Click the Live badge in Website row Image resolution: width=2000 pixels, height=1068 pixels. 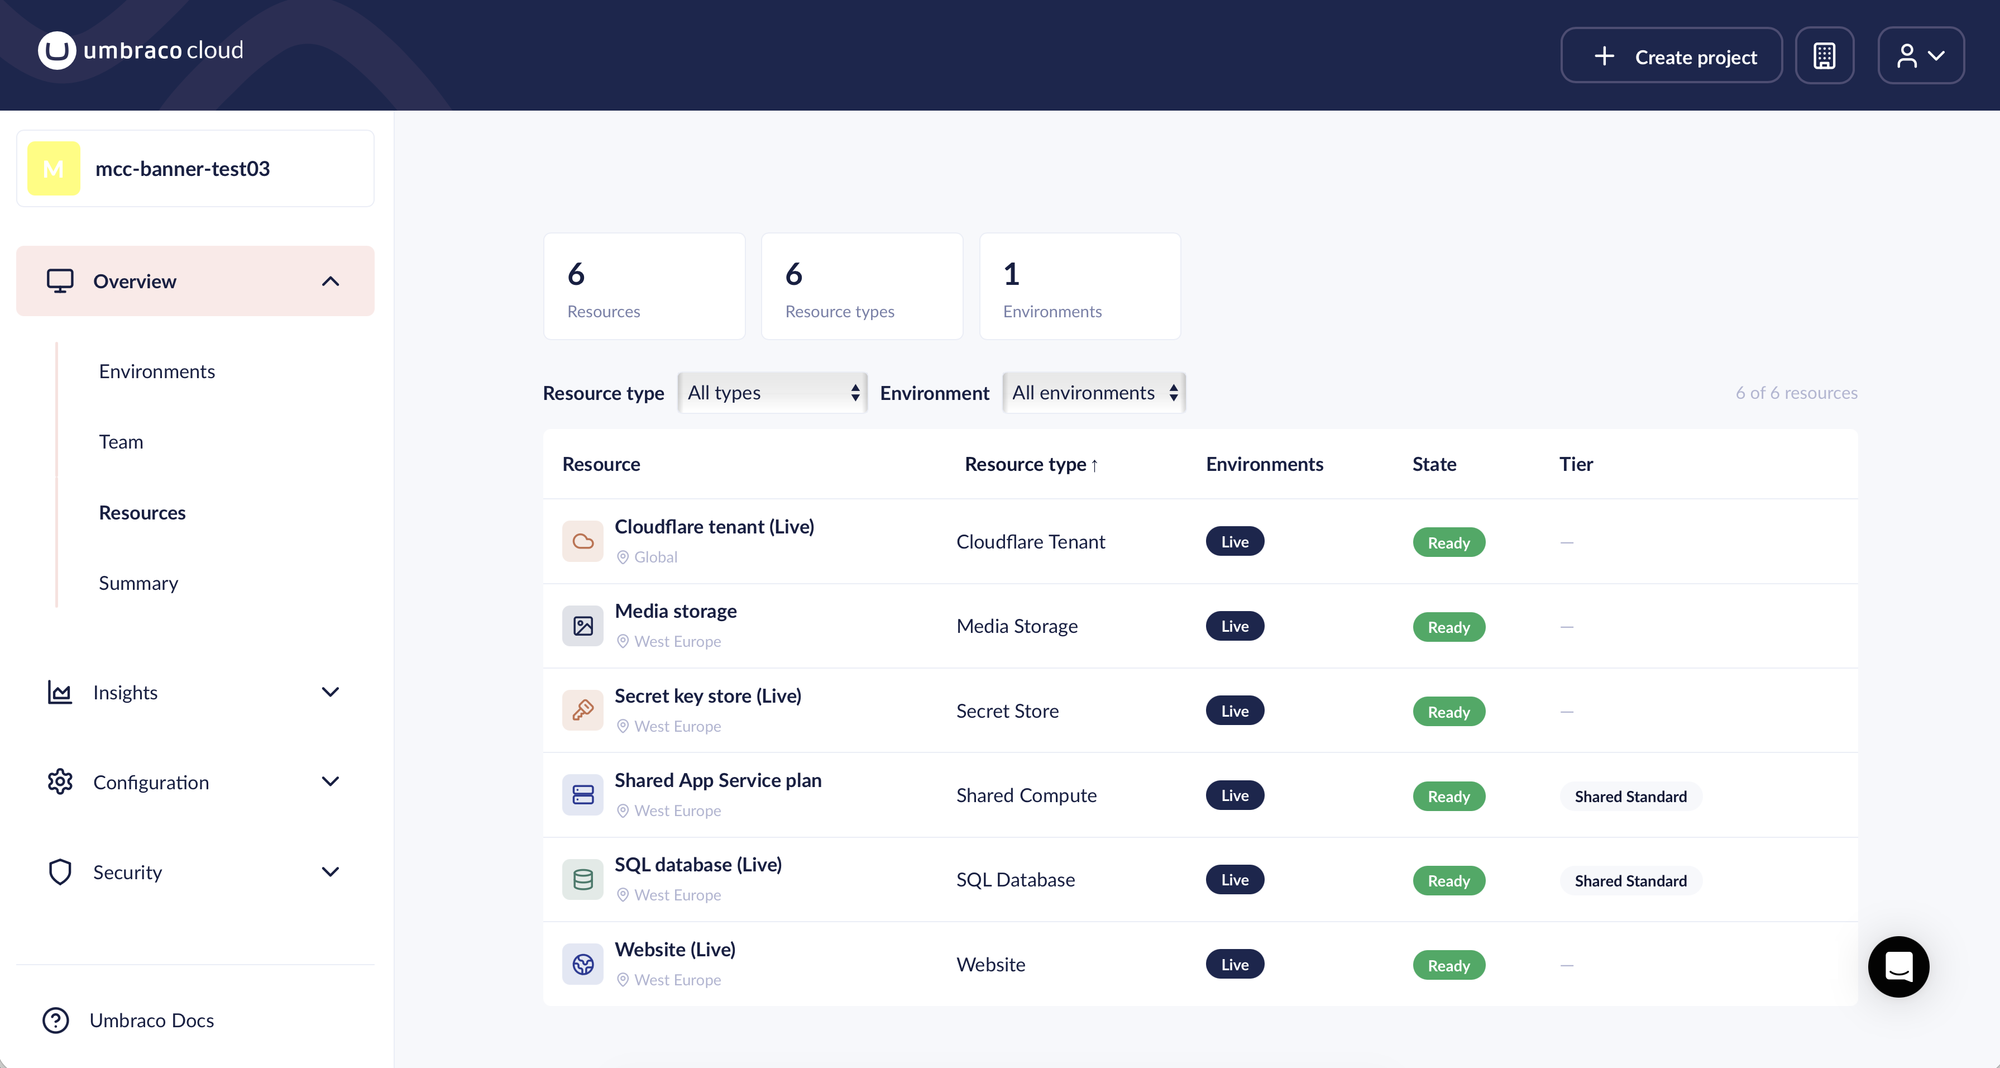pos(1235,964)
